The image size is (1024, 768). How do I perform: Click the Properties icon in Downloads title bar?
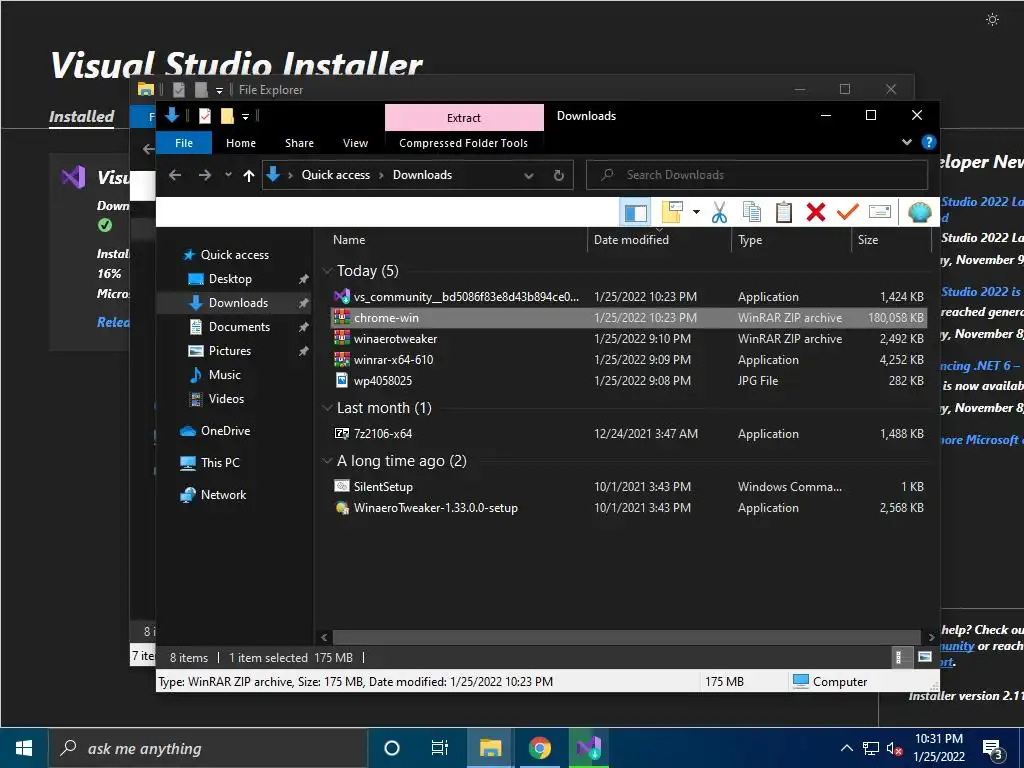point(204,116)
